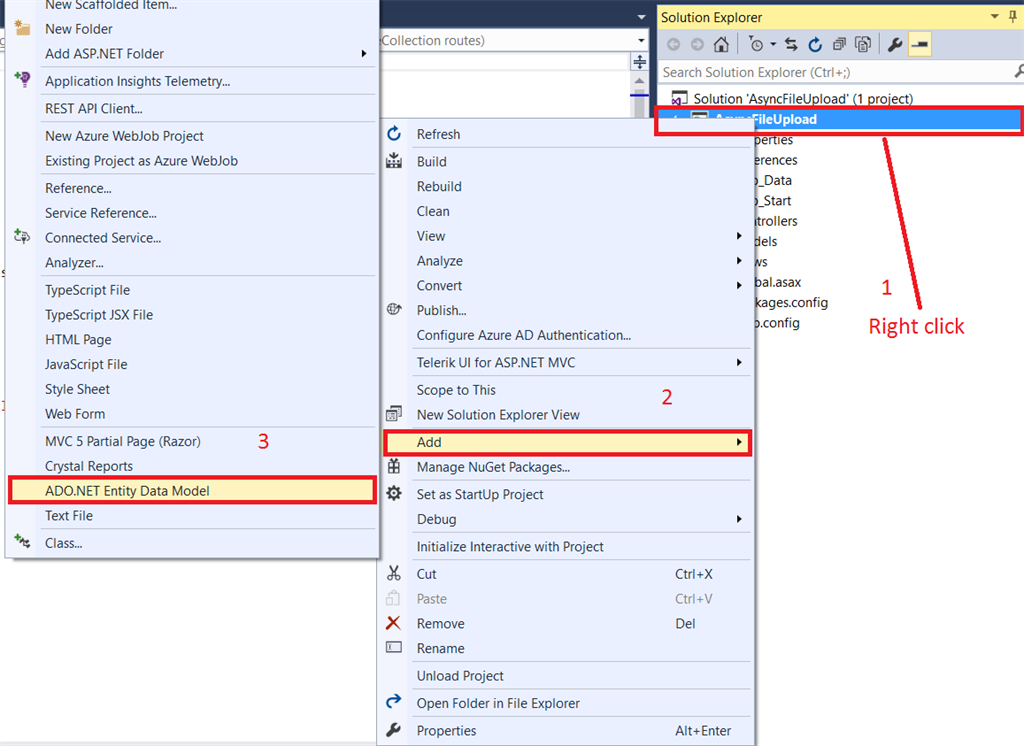
Task: Select the Cut scissors icon
Action: pyautogui.click(x=394, y=574)
